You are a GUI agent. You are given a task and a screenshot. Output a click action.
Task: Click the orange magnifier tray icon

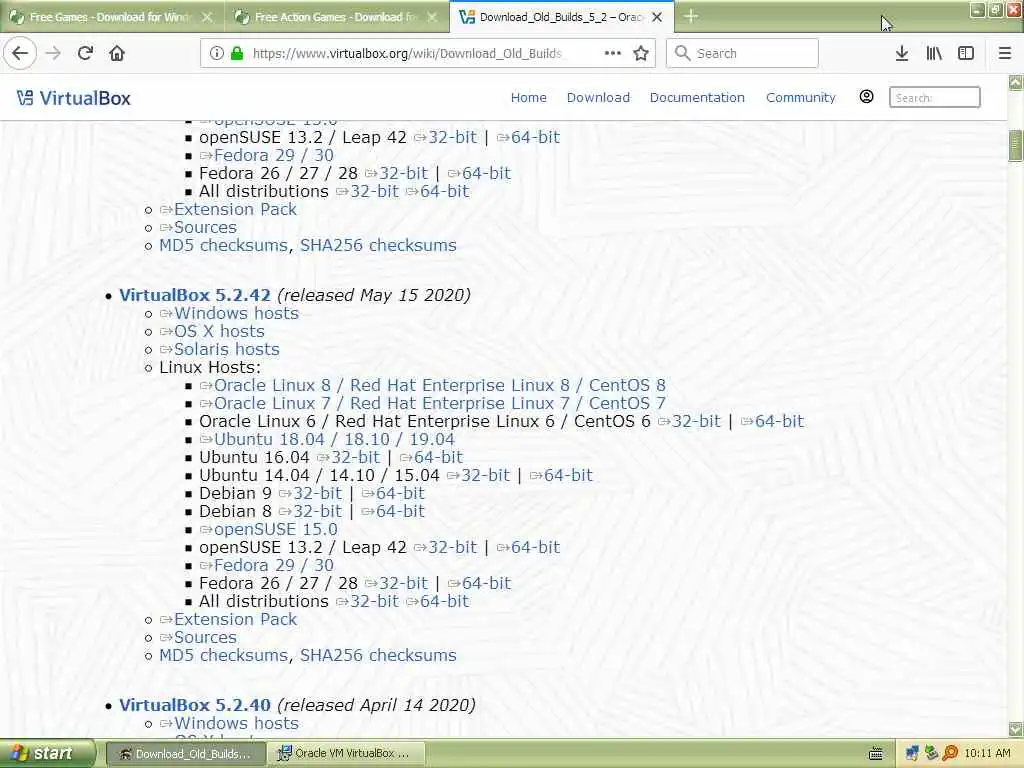[950, 753]
